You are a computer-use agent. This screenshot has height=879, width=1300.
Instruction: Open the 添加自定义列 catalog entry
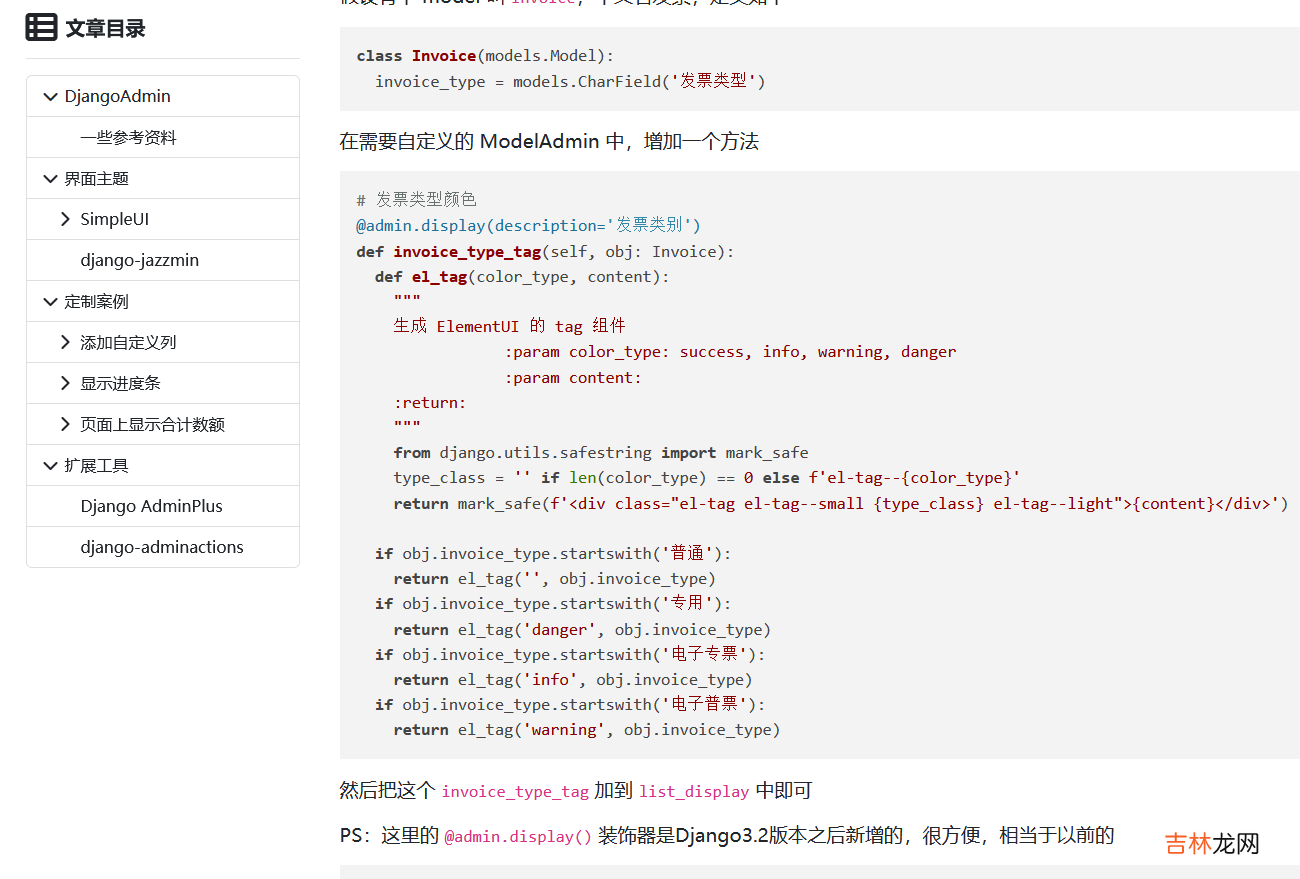128,343
